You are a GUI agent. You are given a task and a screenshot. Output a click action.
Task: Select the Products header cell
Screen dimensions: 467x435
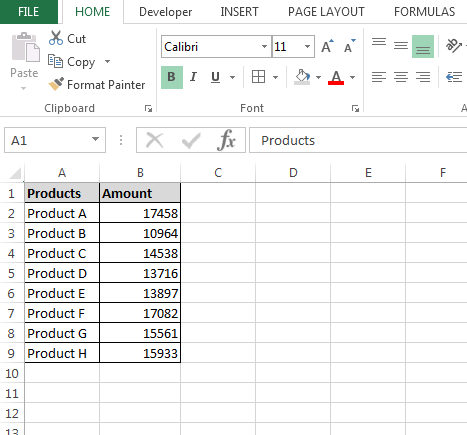click(x=62, y=193)
